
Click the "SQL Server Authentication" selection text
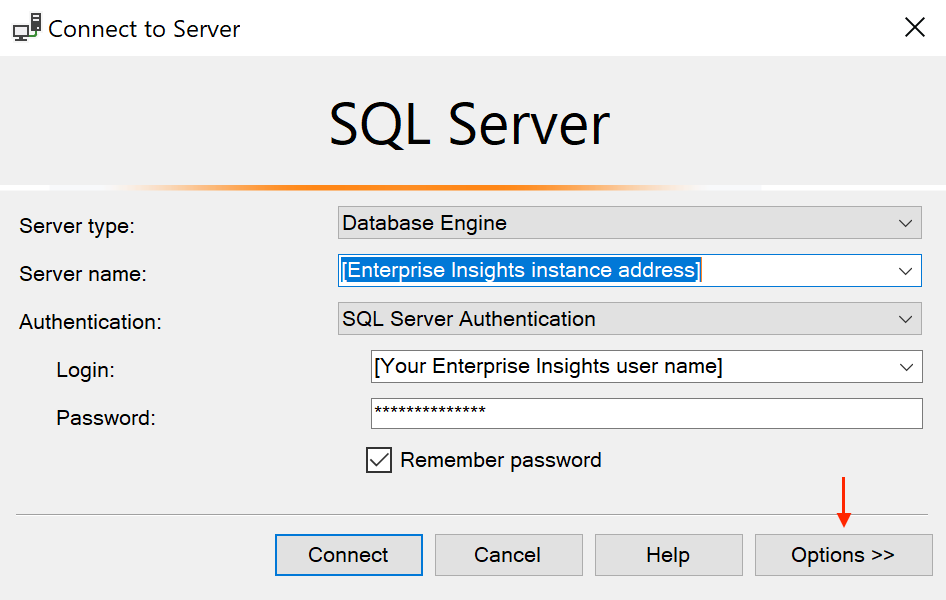469,320
